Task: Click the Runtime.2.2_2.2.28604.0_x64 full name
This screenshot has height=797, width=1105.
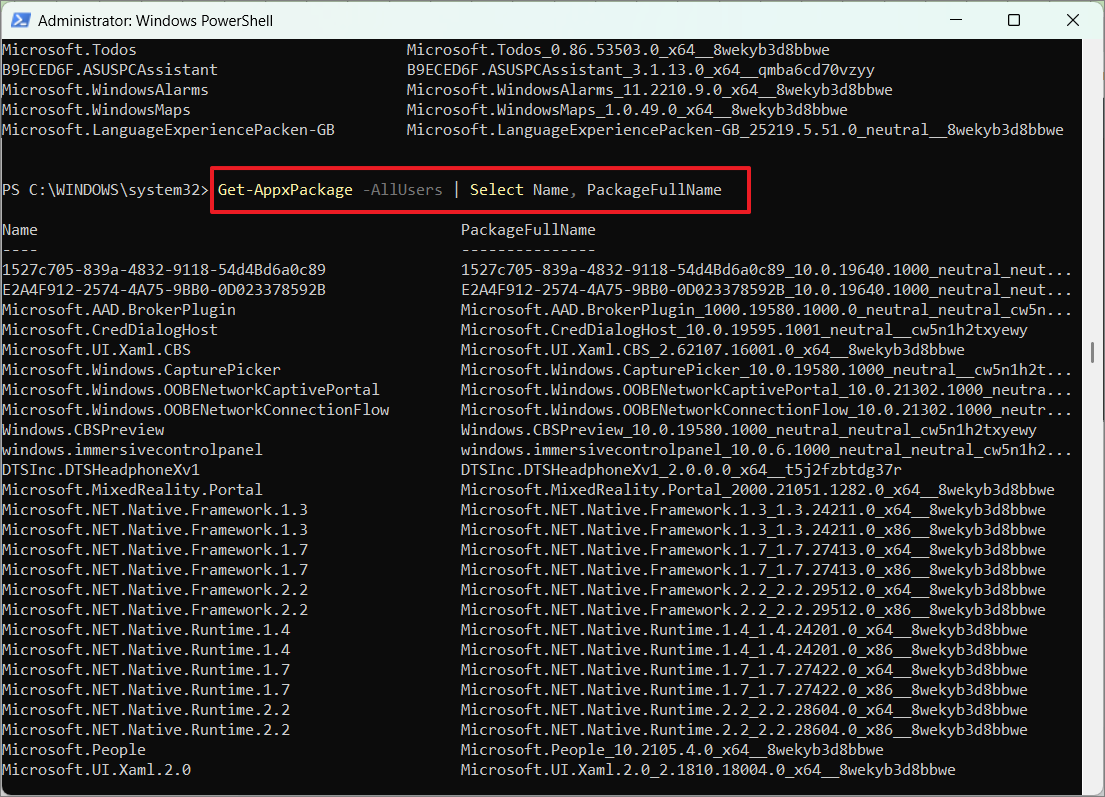Action: pos(744,710)
